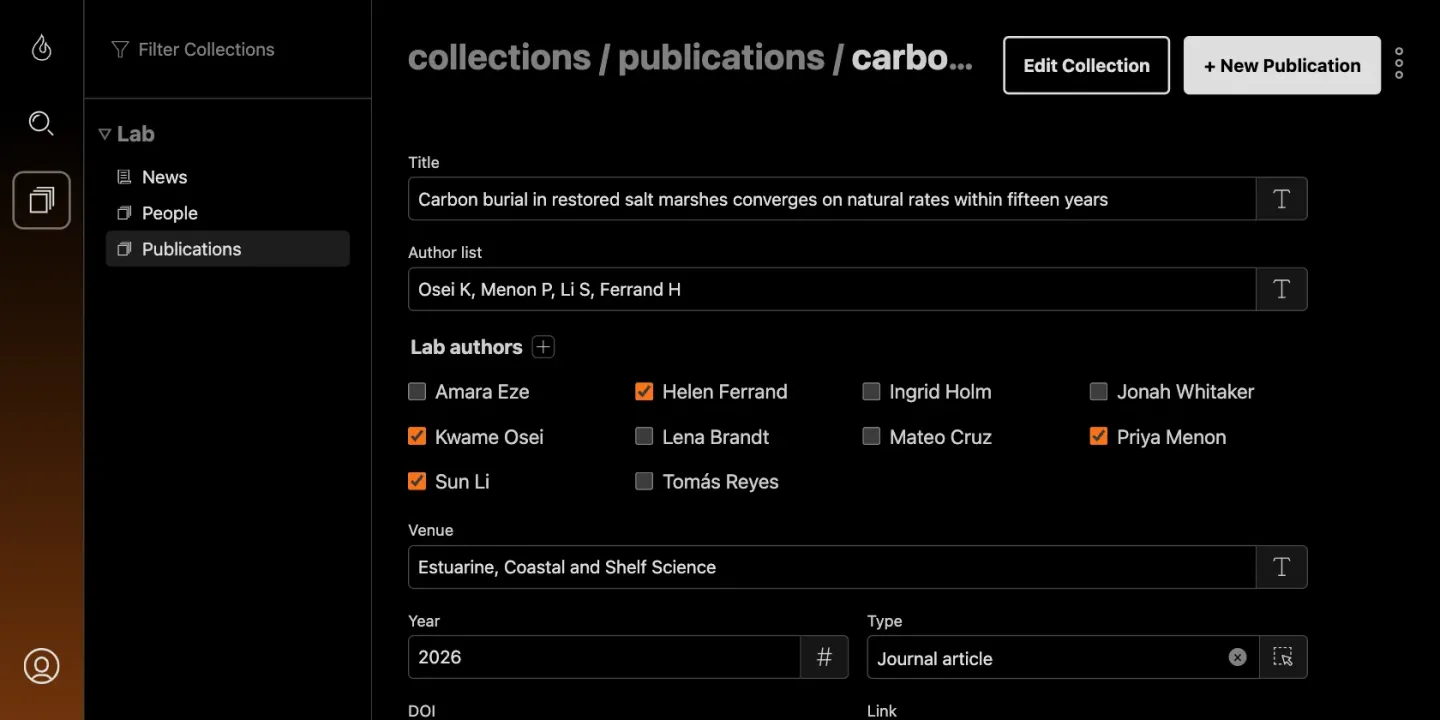
Task: Click the select icon beside the Type field
Action: [x=1283, y=657]
